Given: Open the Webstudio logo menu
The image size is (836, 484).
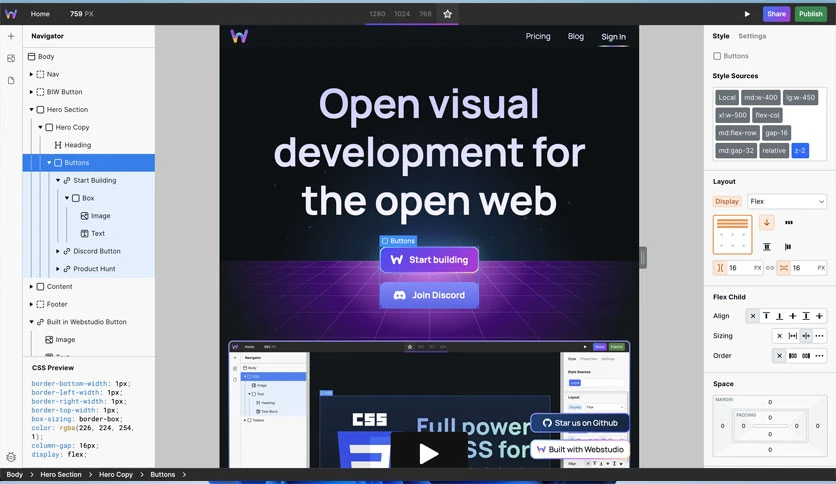Looking at the screenshot, I should point(11,14).
